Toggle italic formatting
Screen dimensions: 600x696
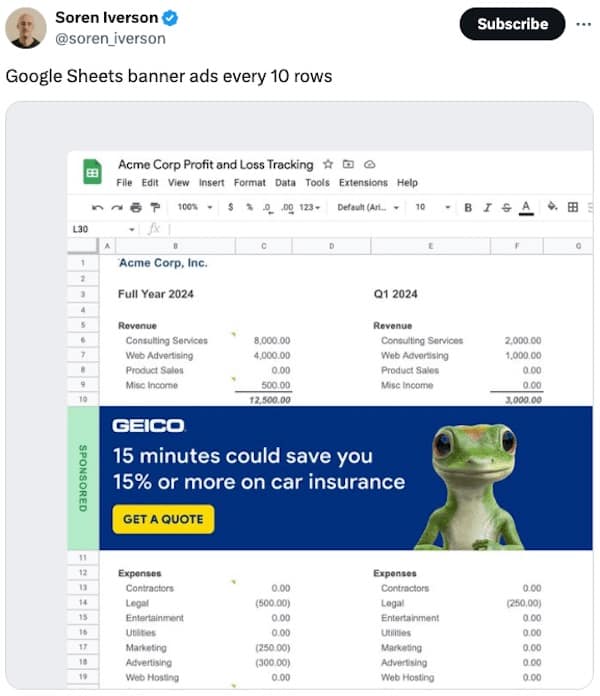(x=487, y=207)
